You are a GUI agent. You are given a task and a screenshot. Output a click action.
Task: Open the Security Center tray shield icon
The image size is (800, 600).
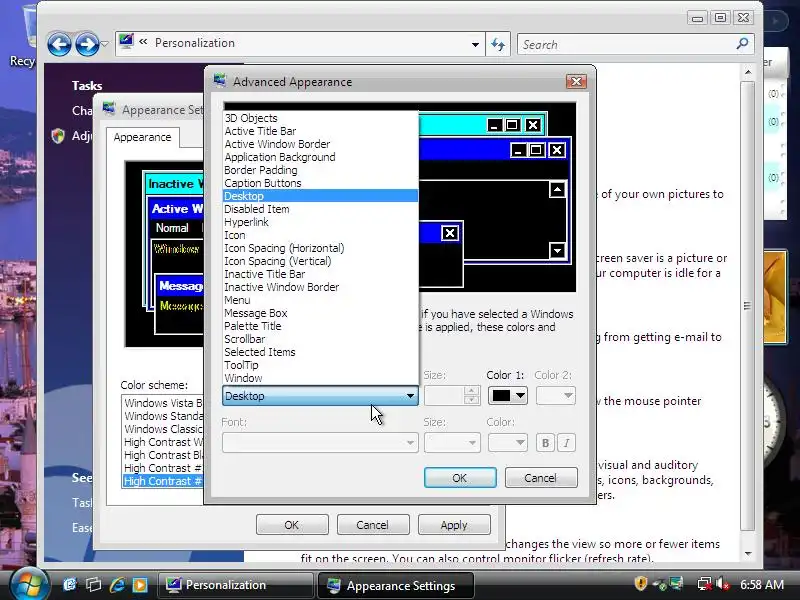(x=641, y=583)
